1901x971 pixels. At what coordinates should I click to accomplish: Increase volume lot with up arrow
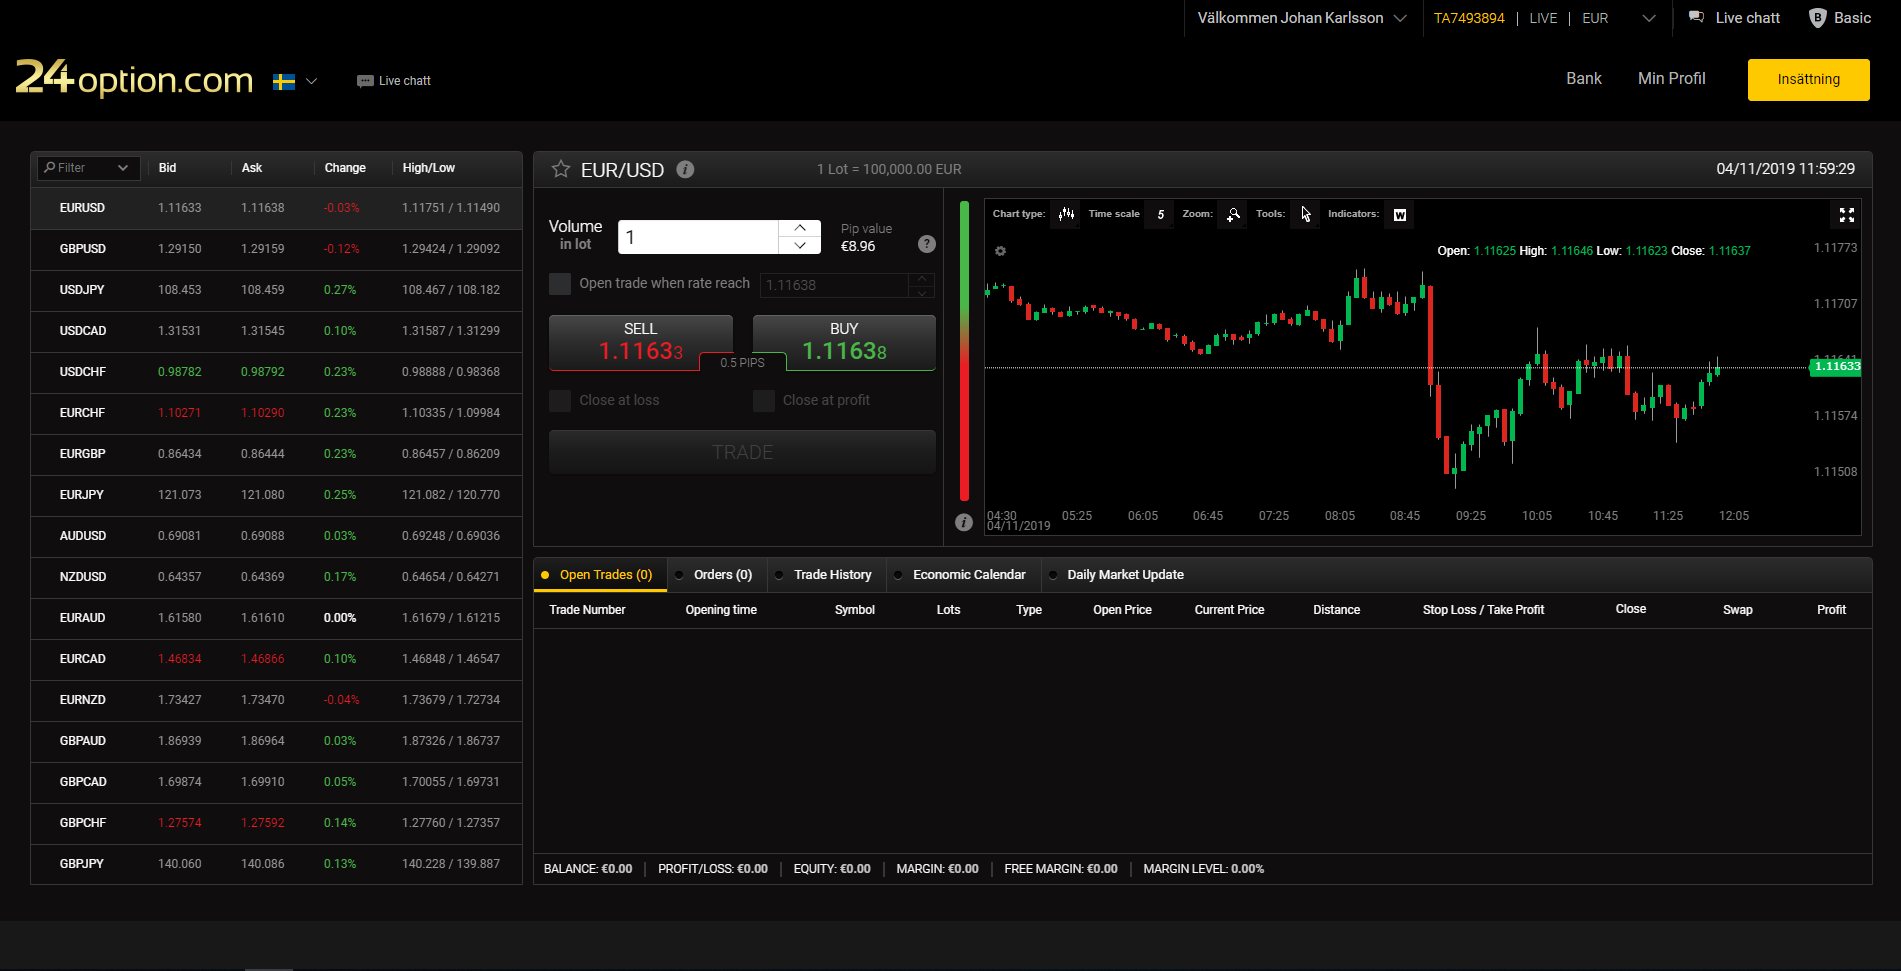799,228
